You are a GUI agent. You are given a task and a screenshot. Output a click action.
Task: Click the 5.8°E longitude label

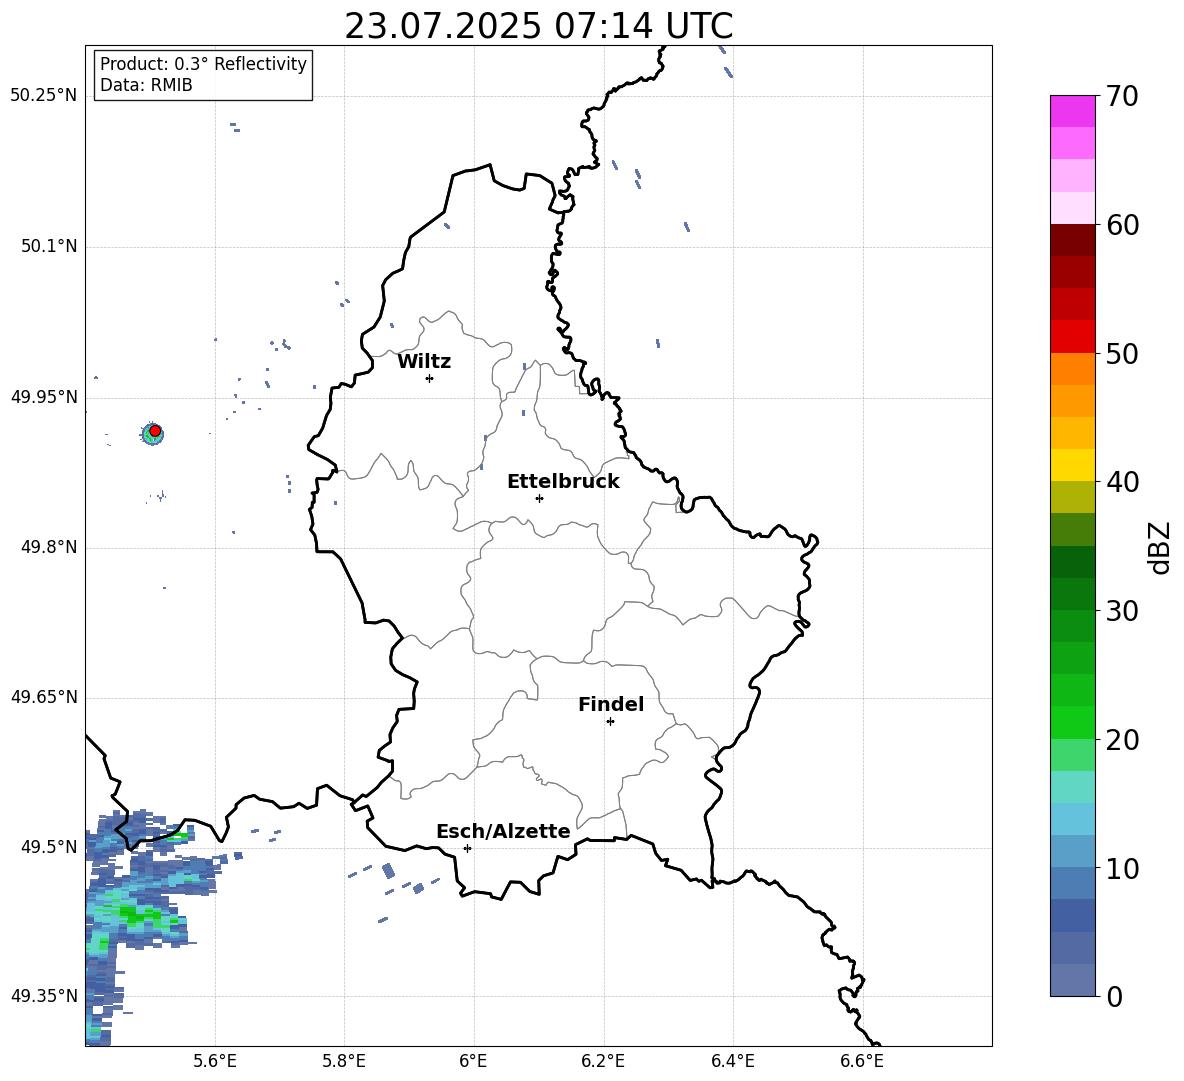coord(344,1061)
